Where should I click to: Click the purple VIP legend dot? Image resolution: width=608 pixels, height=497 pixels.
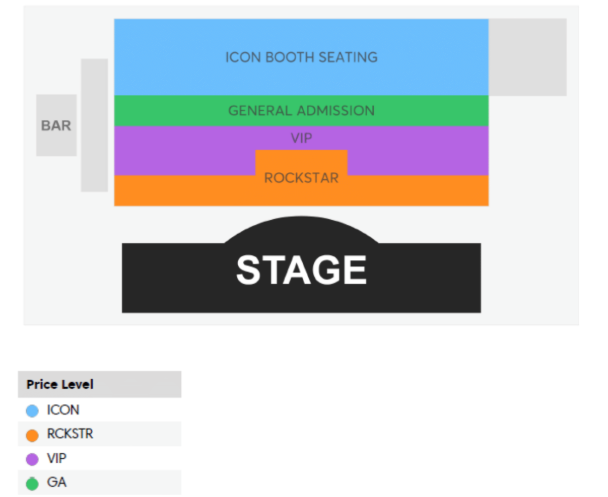tap(32, 458)
